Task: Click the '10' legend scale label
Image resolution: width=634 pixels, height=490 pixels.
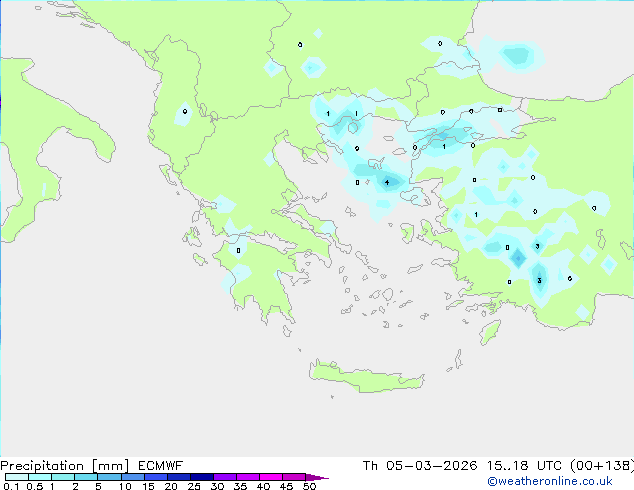Action: [x=125, y=486]
